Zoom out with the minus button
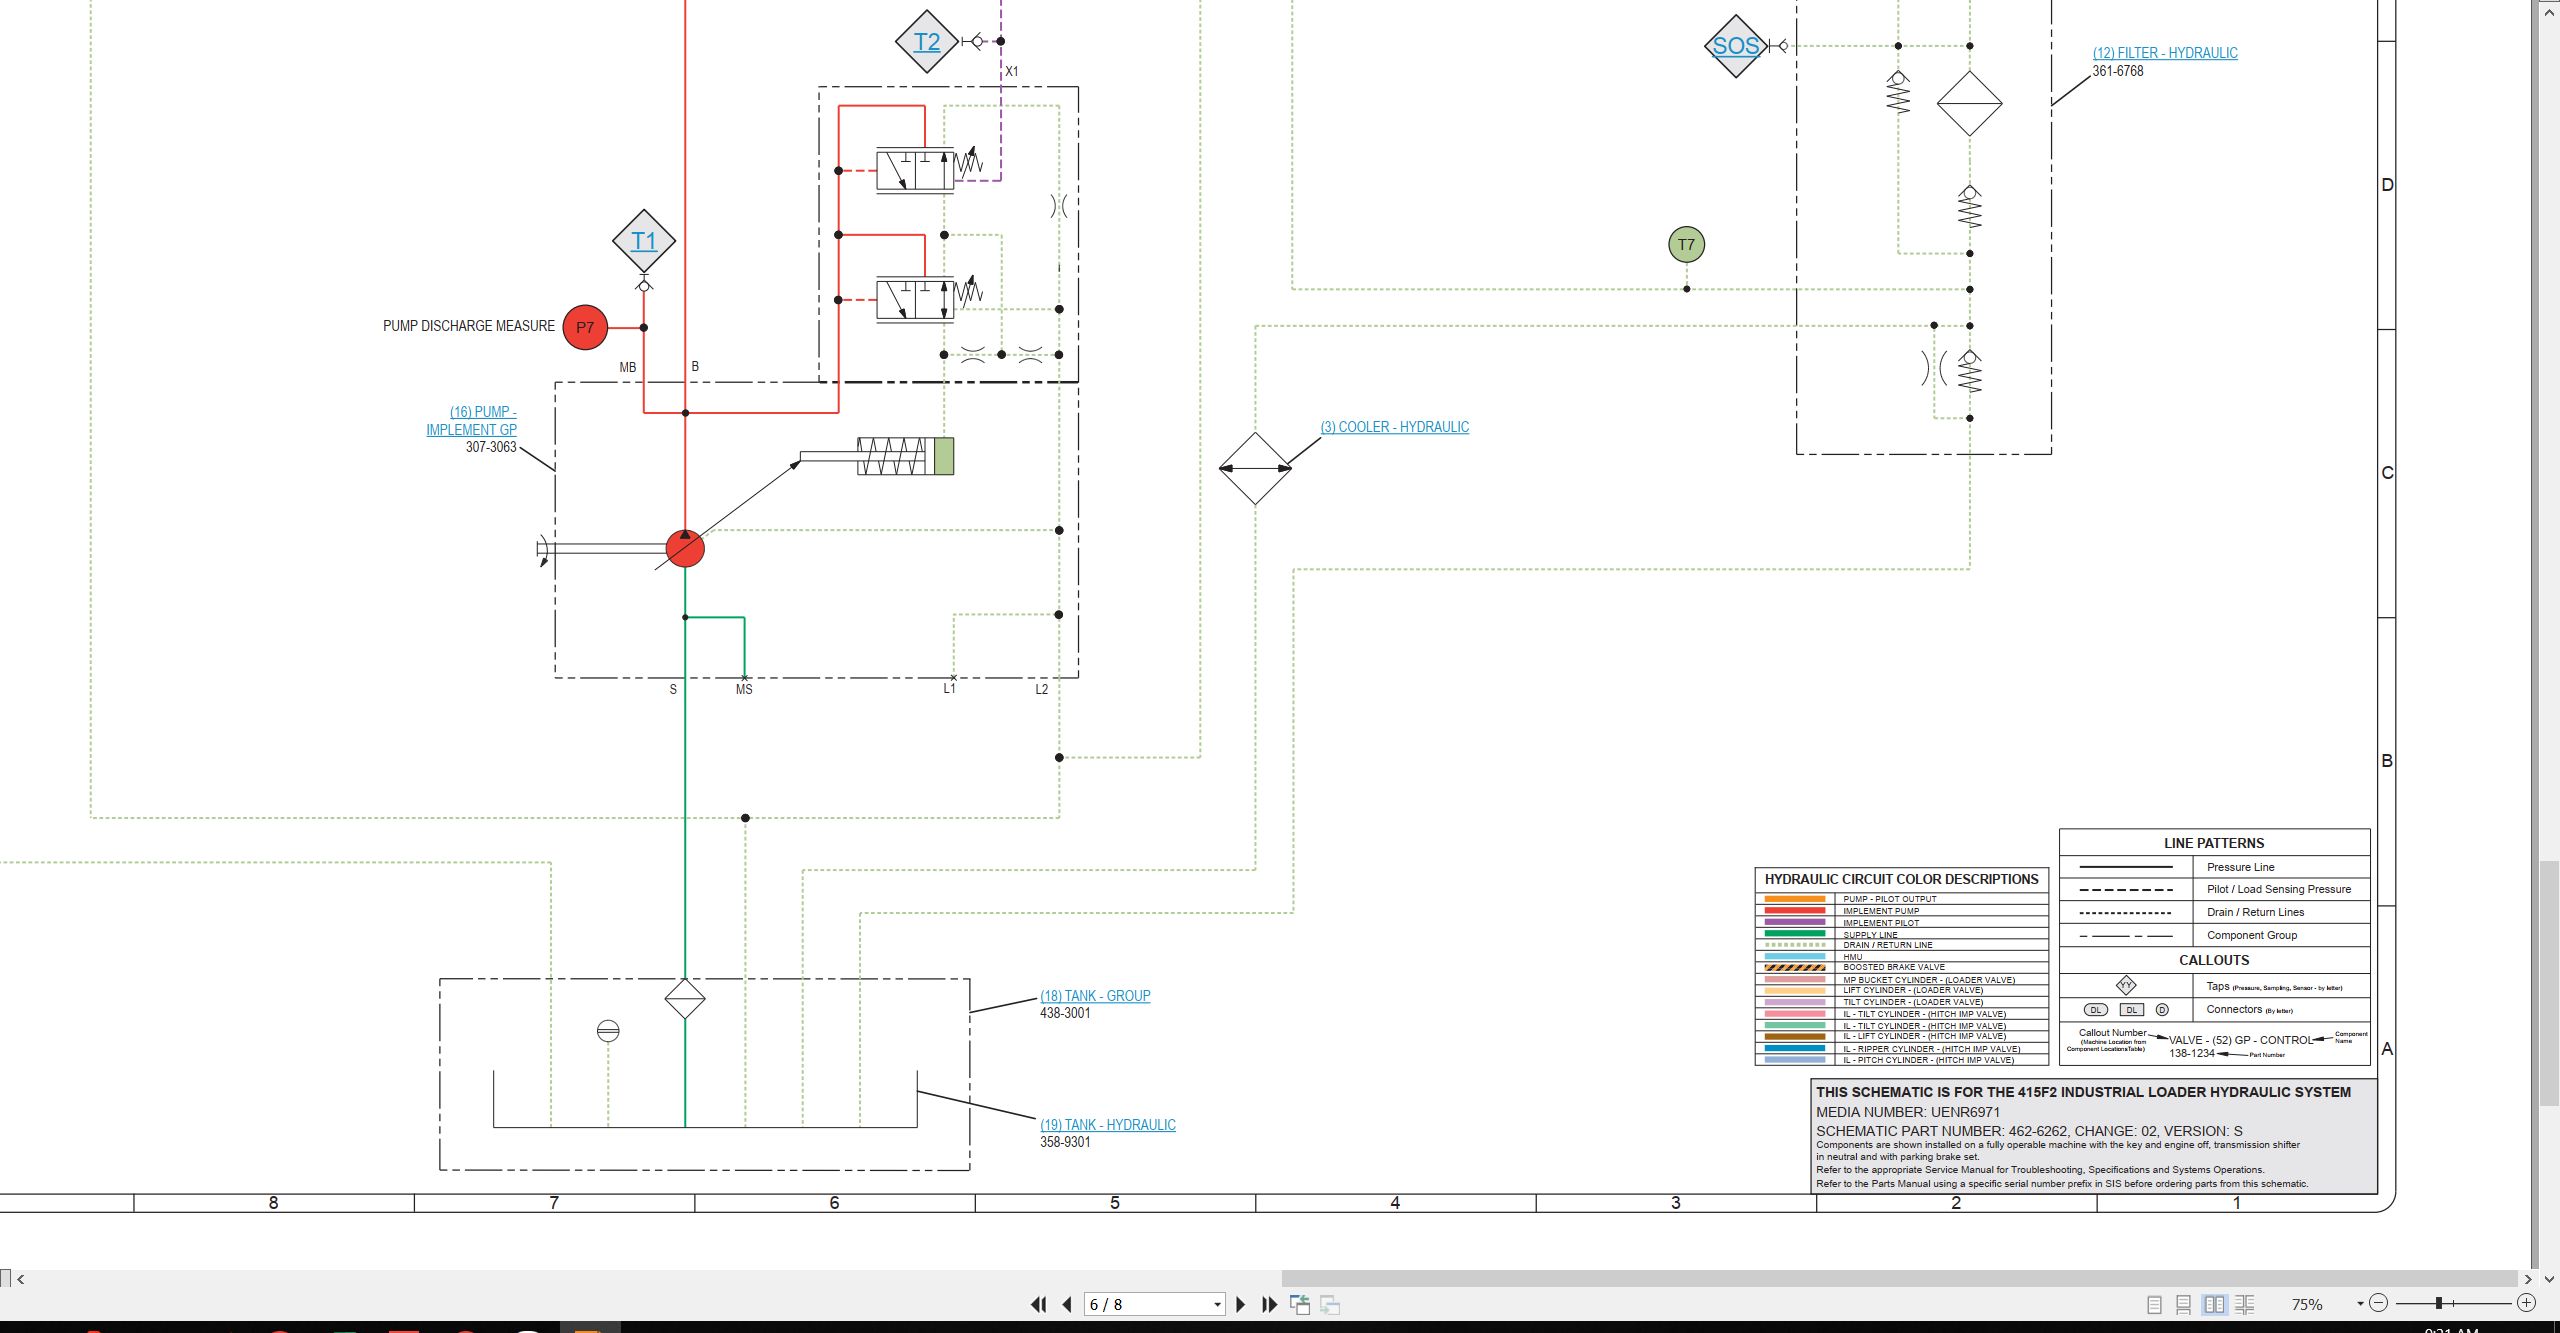Viewport: 2560px width, 1333px height. [2379, 1303]
